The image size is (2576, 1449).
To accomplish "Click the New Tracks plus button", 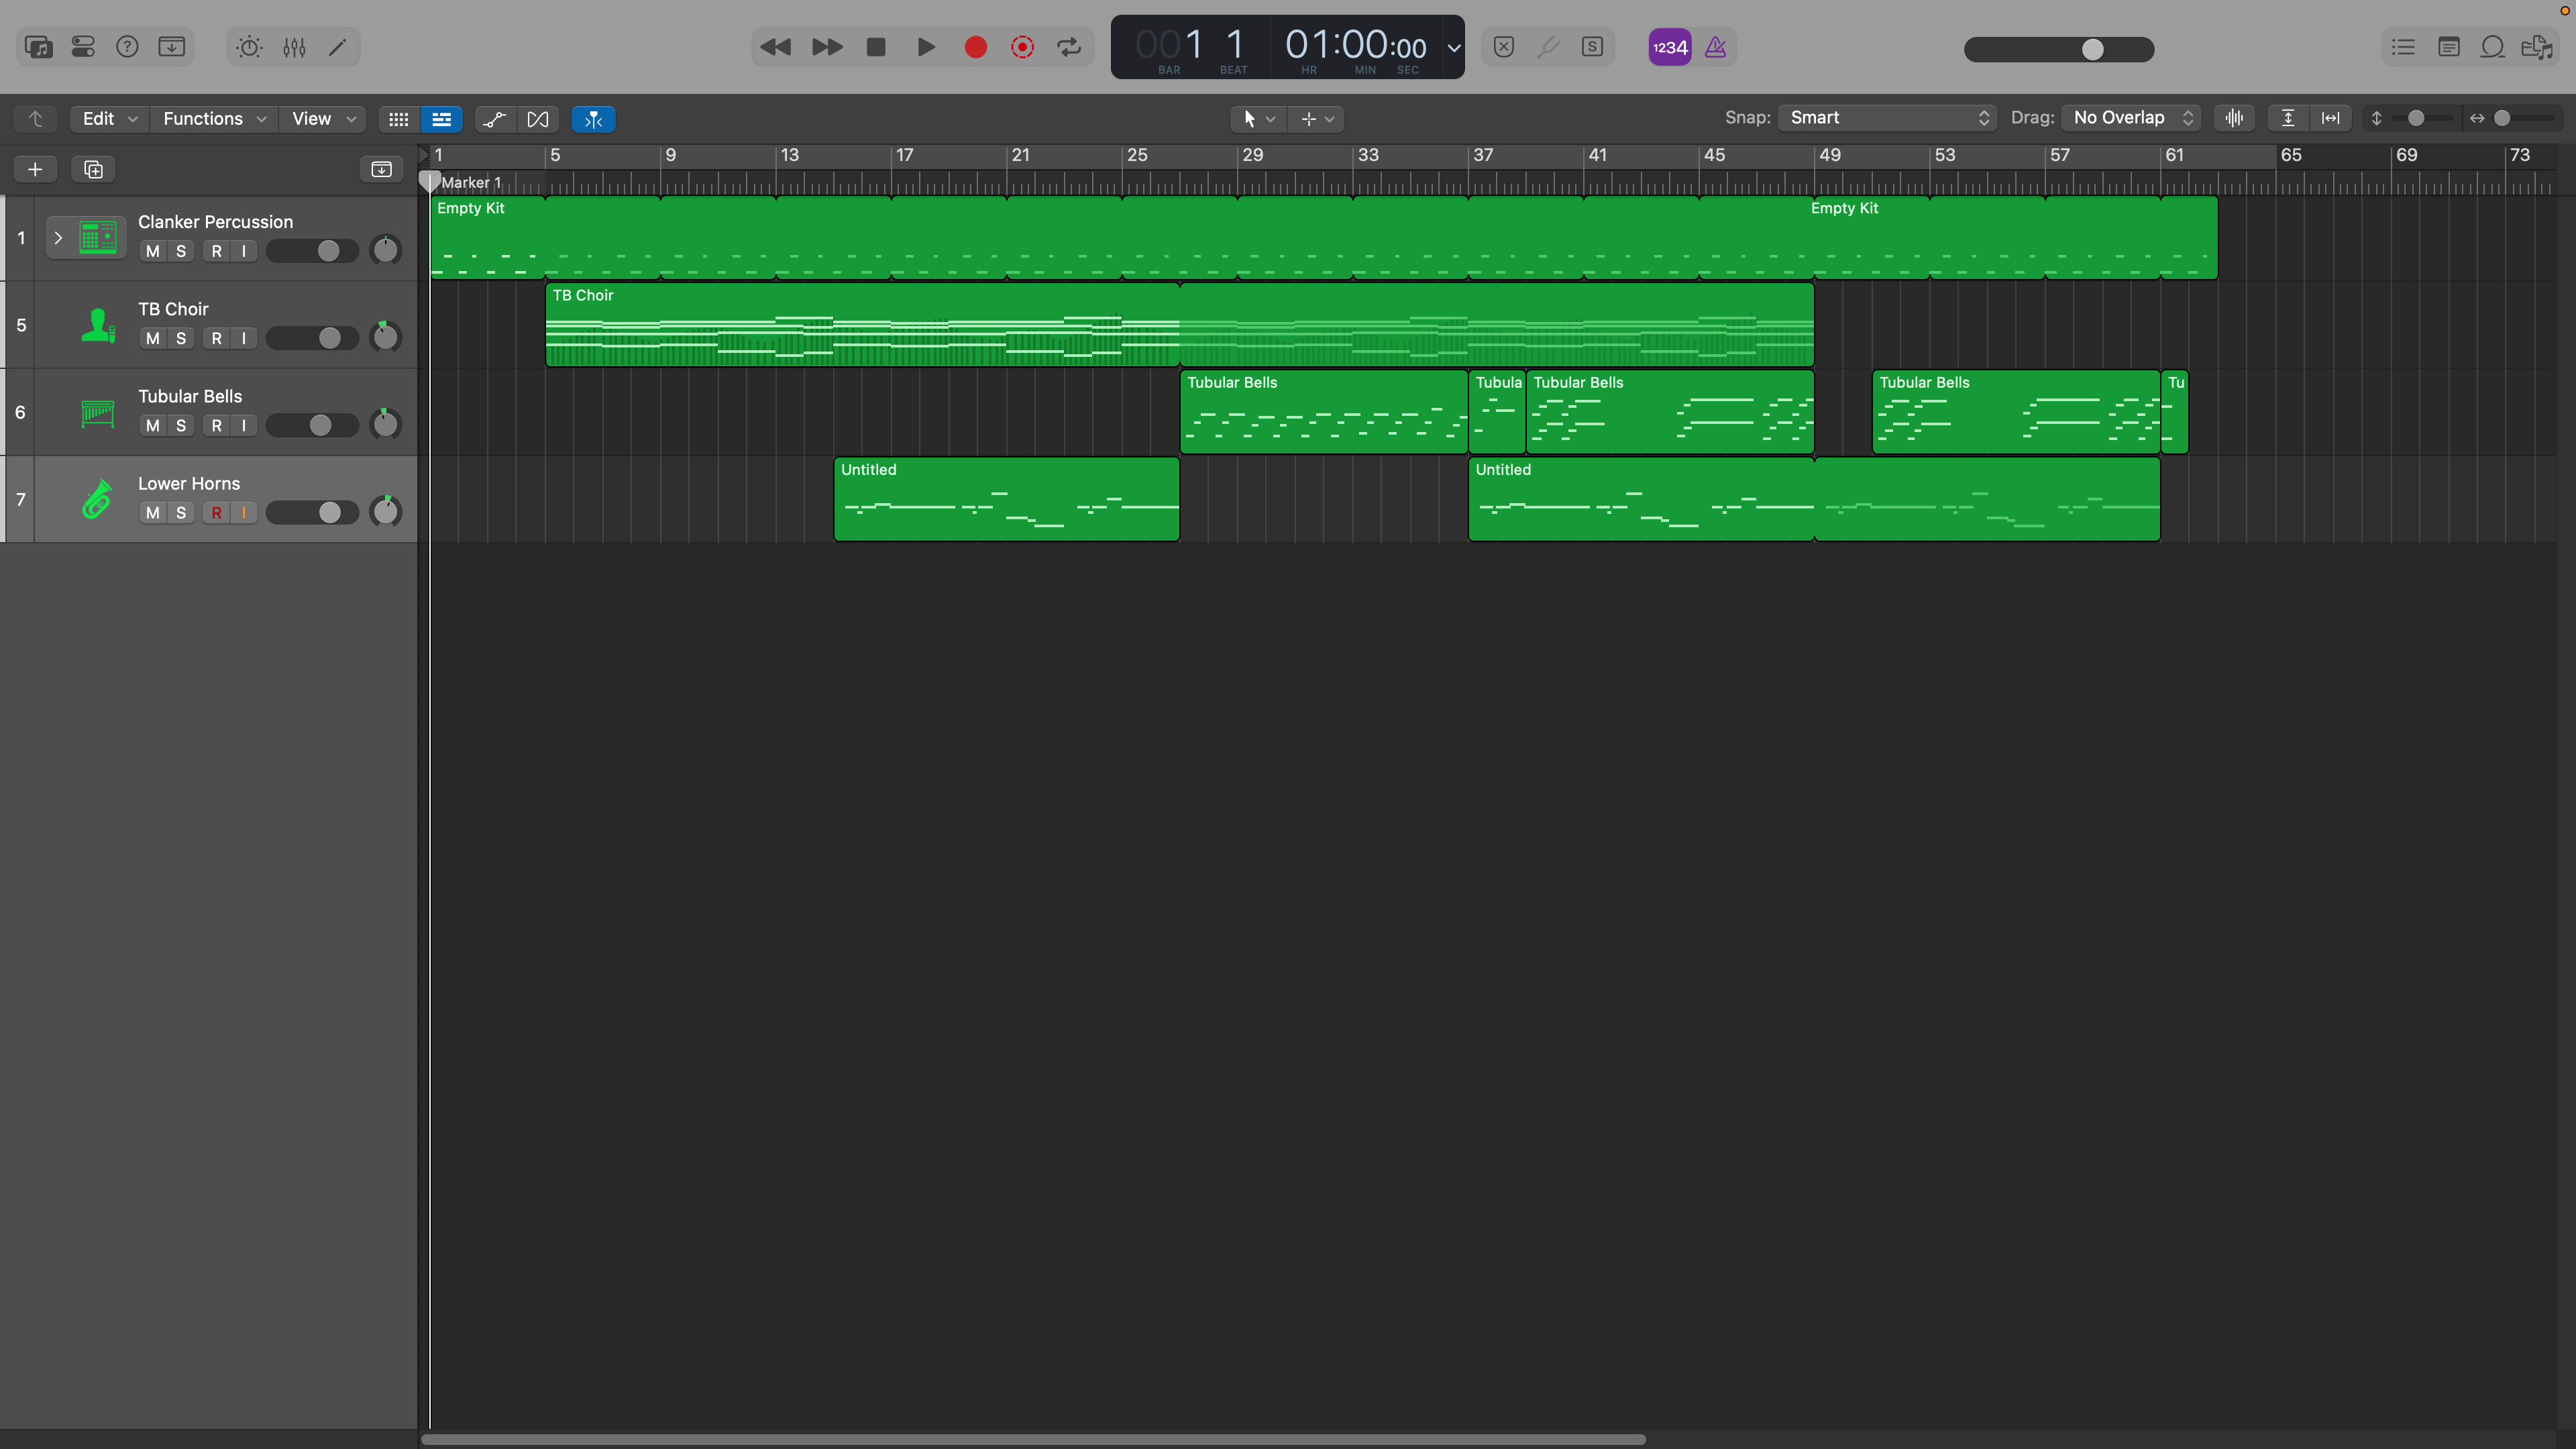I will [35, 169].
